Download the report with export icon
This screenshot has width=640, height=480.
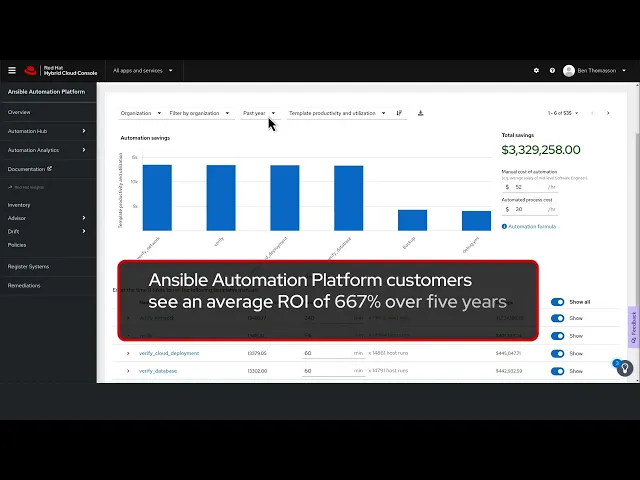(420, 113)
